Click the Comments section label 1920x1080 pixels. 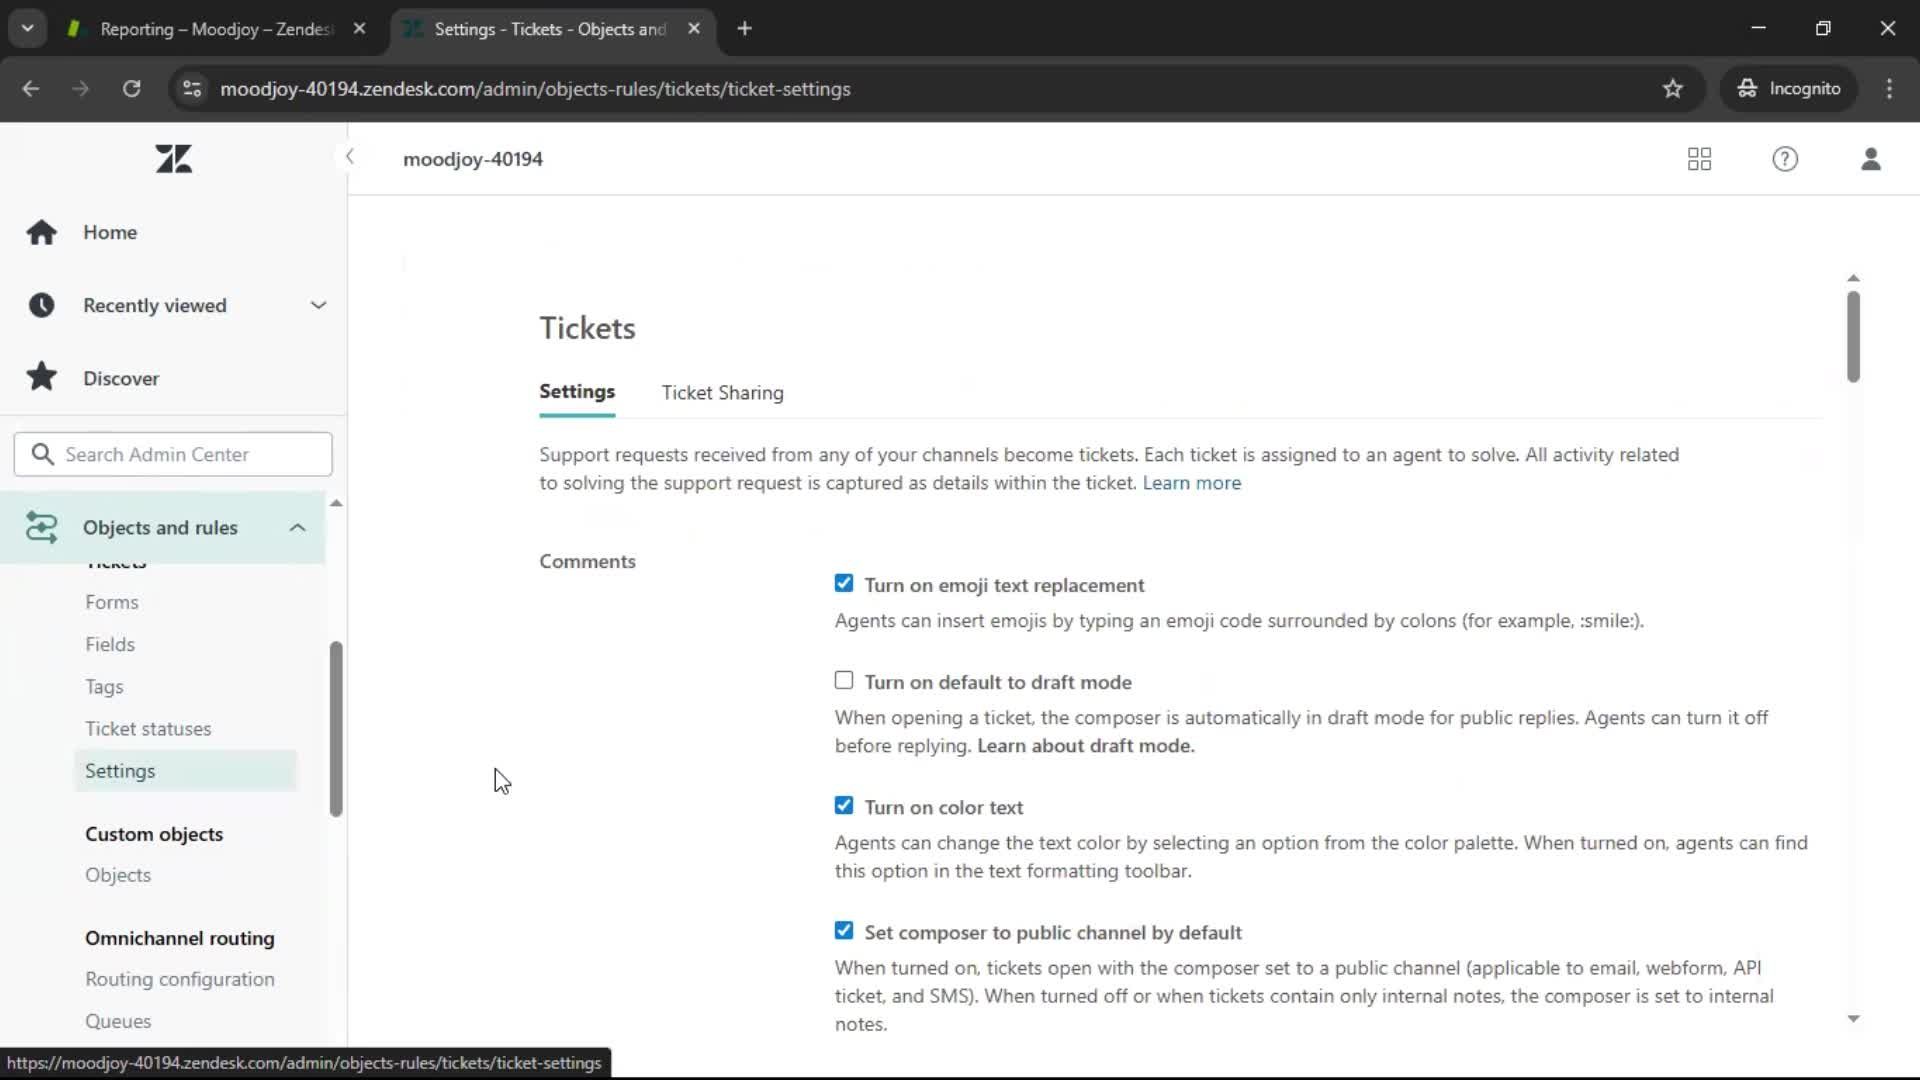tap(587, 561)
